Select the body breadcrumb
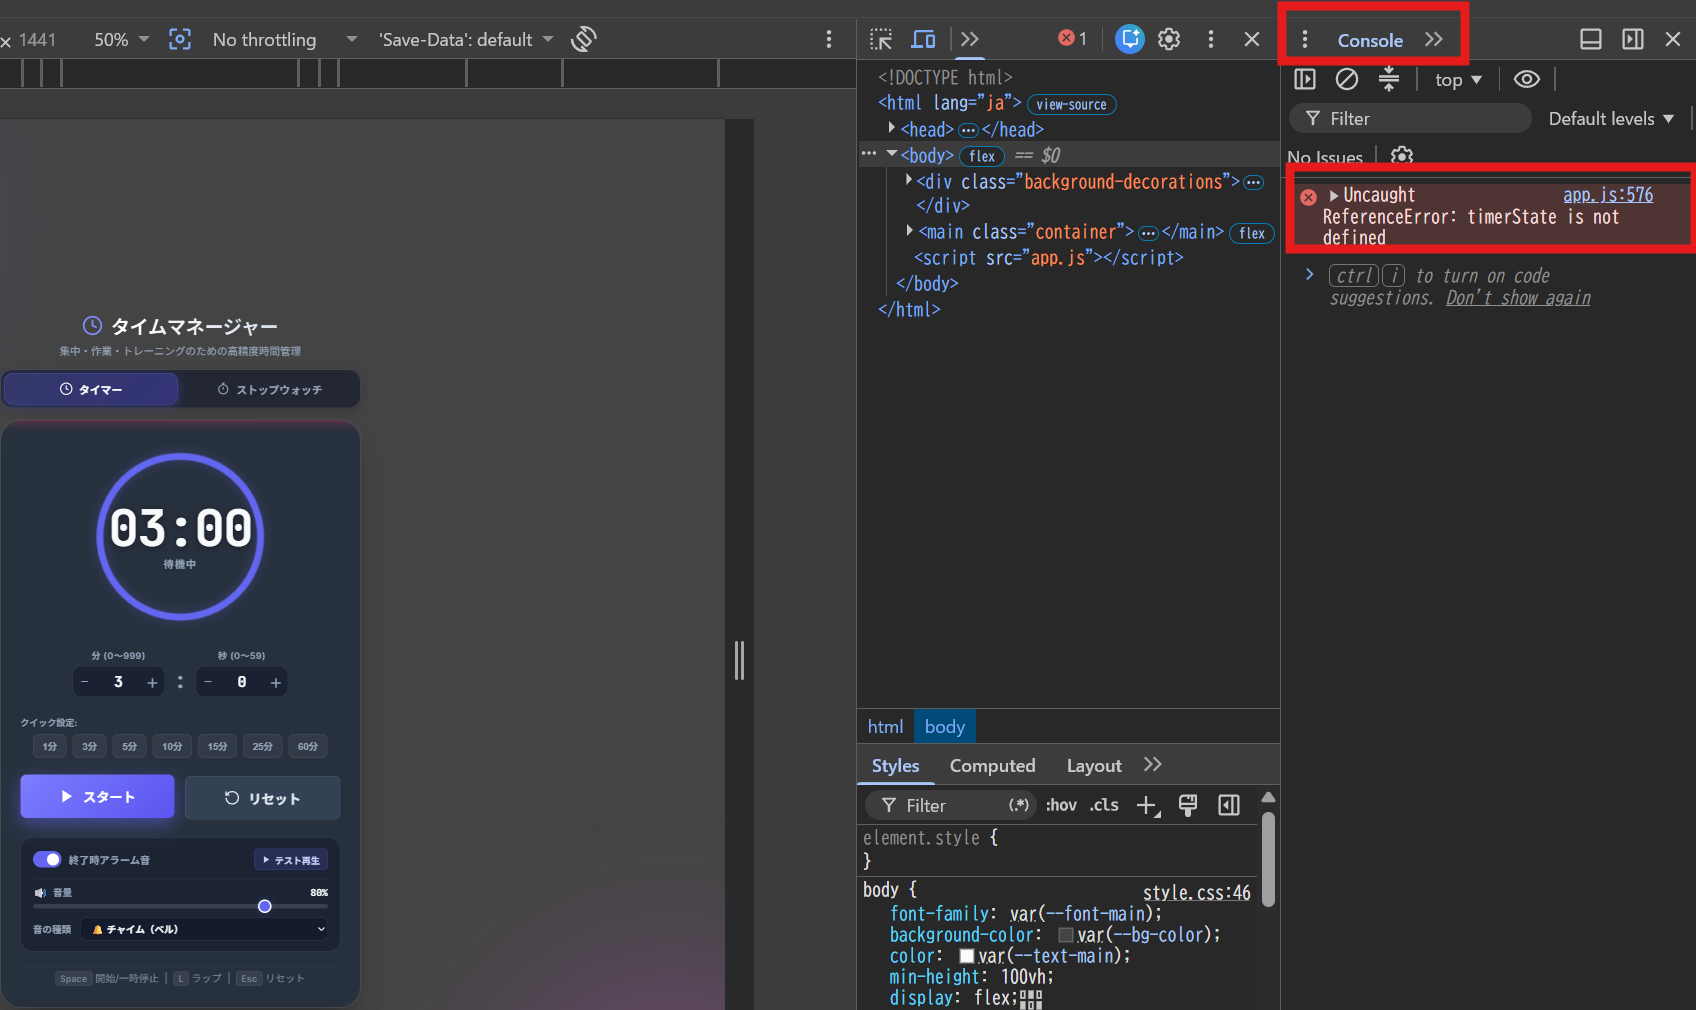 [x=945, y=727]
